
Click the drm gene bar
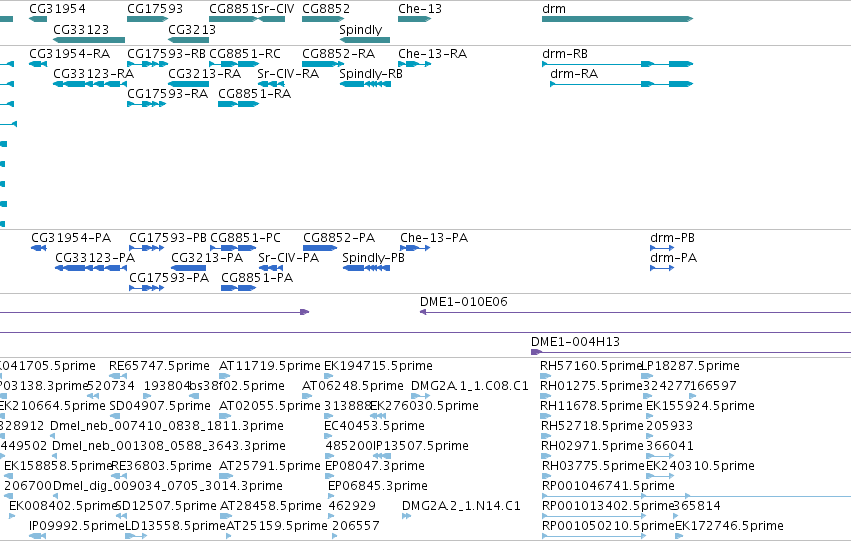pos(618,19)
